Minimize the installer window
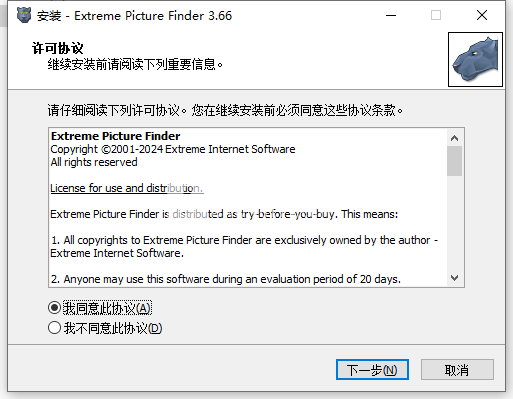The width and height of the screenshot is (513, 399). pos(391,15)
